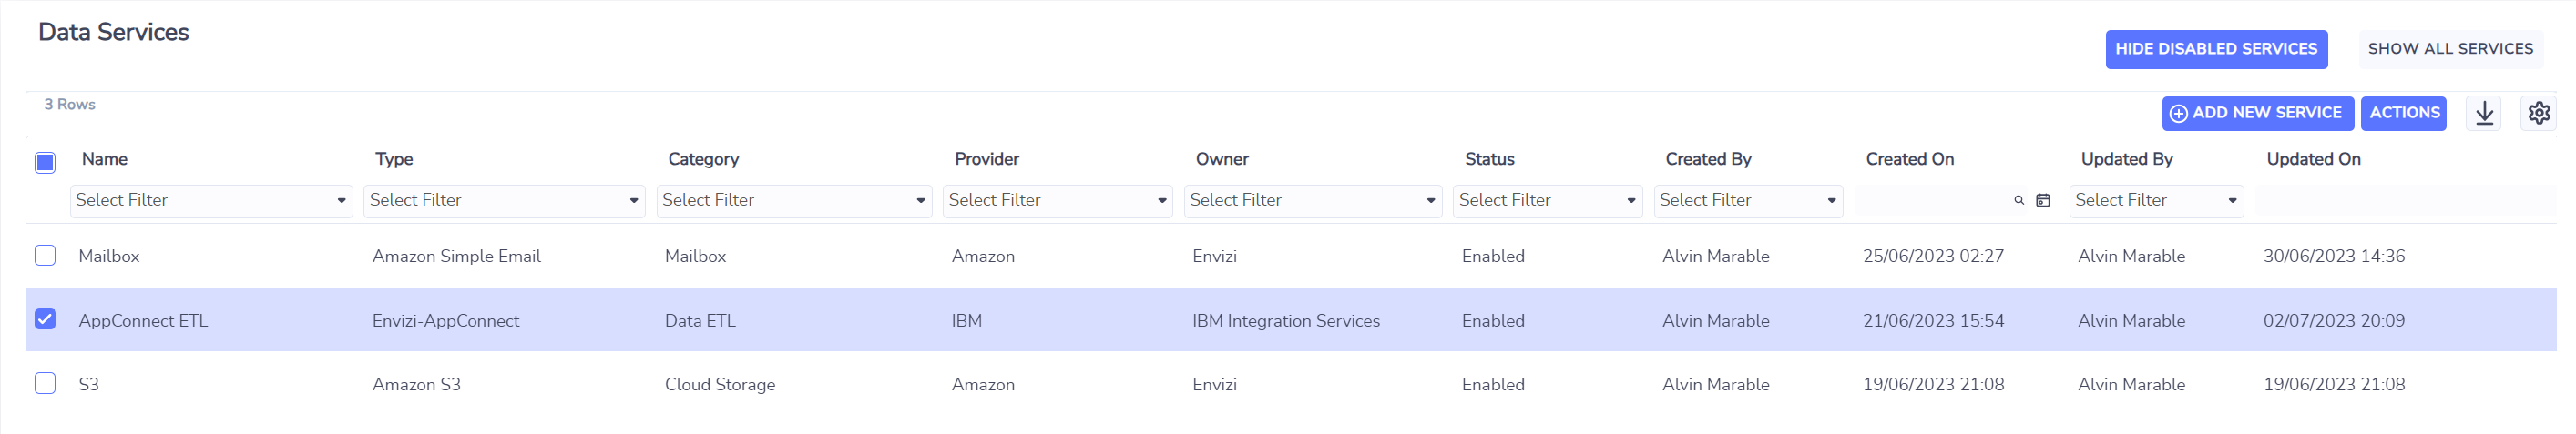Viewport: 2576px width, 434px height.
Task: Click the Hide Disabled Services button
Action: pos(2216,49)
